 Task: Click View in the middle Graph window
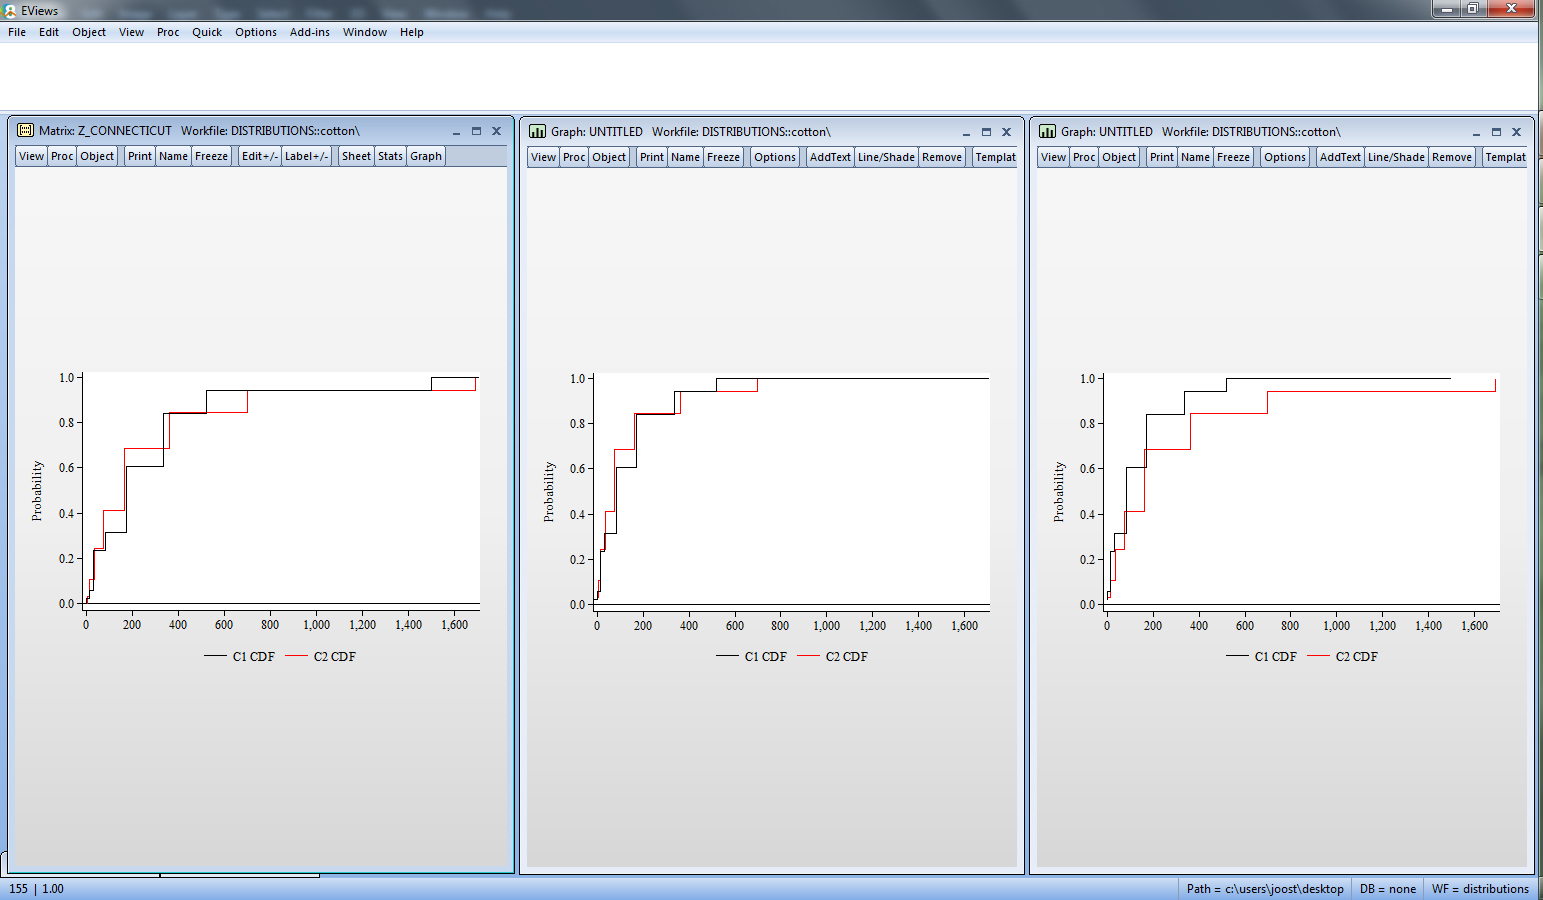coord(544,157)
